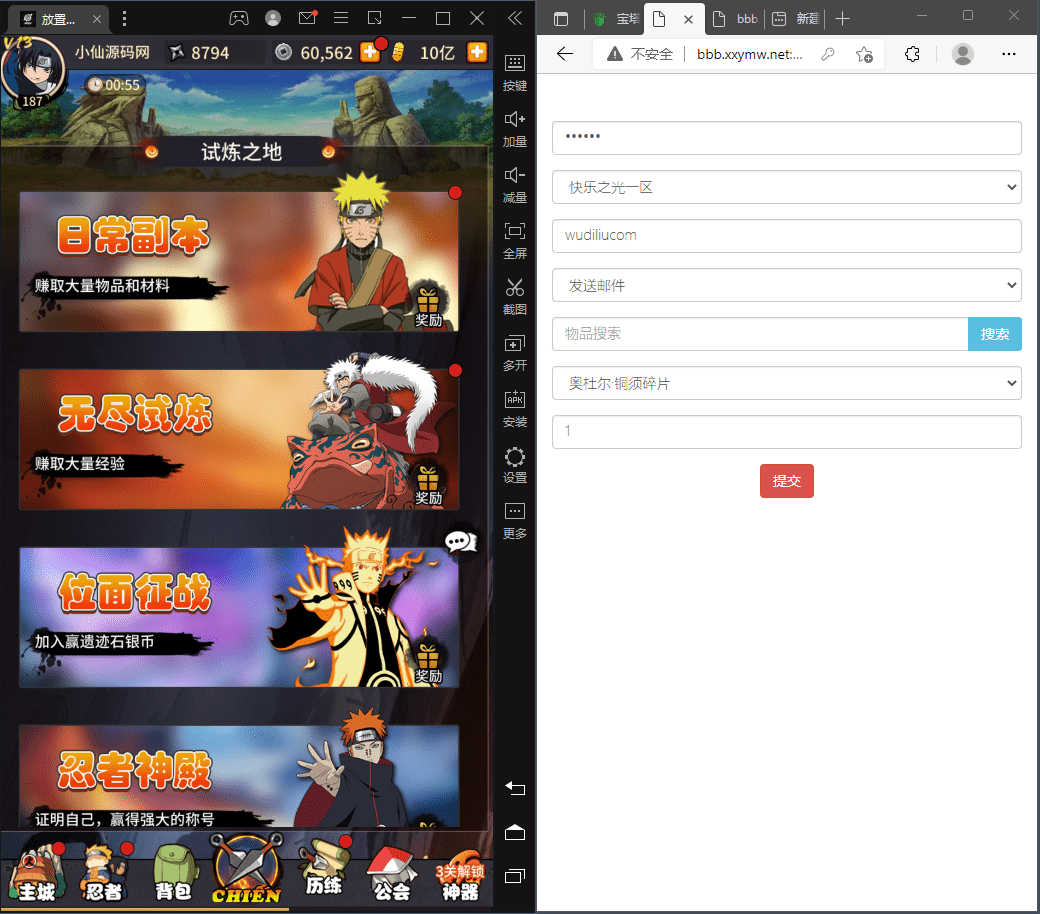Open the browser tab actions menu icon
Screen dimensions: 1040x914
tap(561, 19)
